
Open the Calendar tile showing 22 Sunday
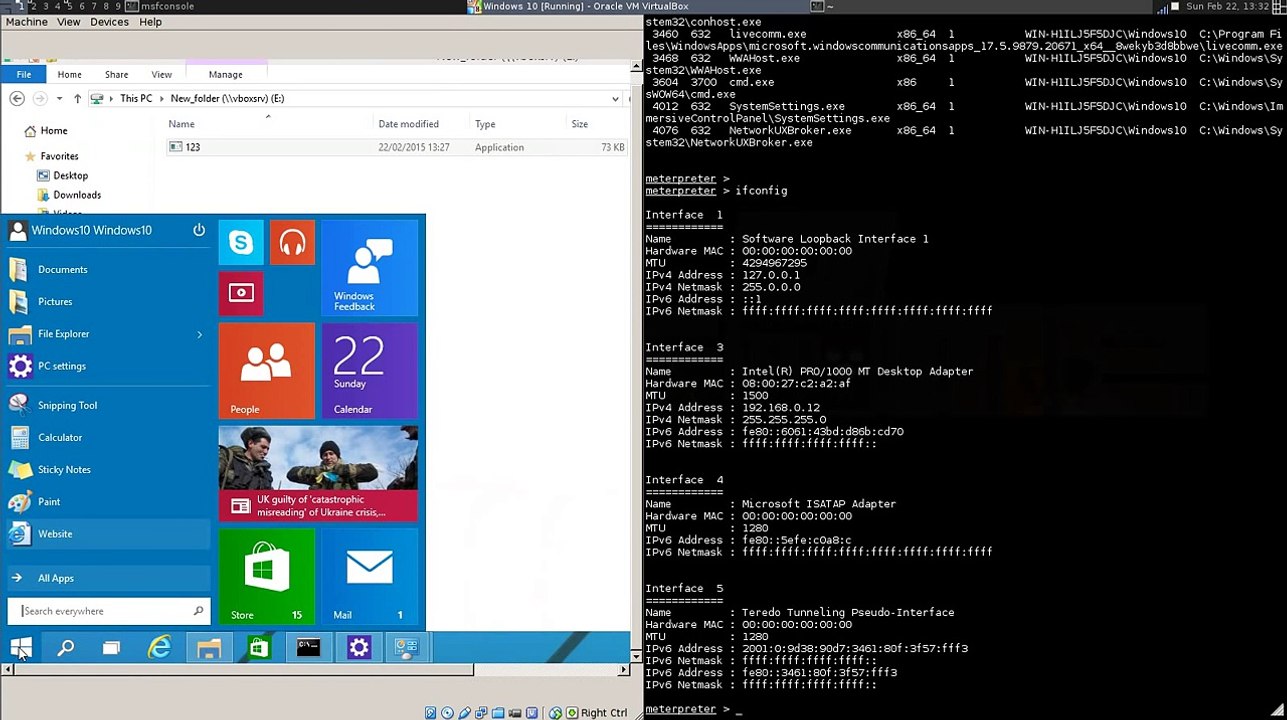(369, 370)
